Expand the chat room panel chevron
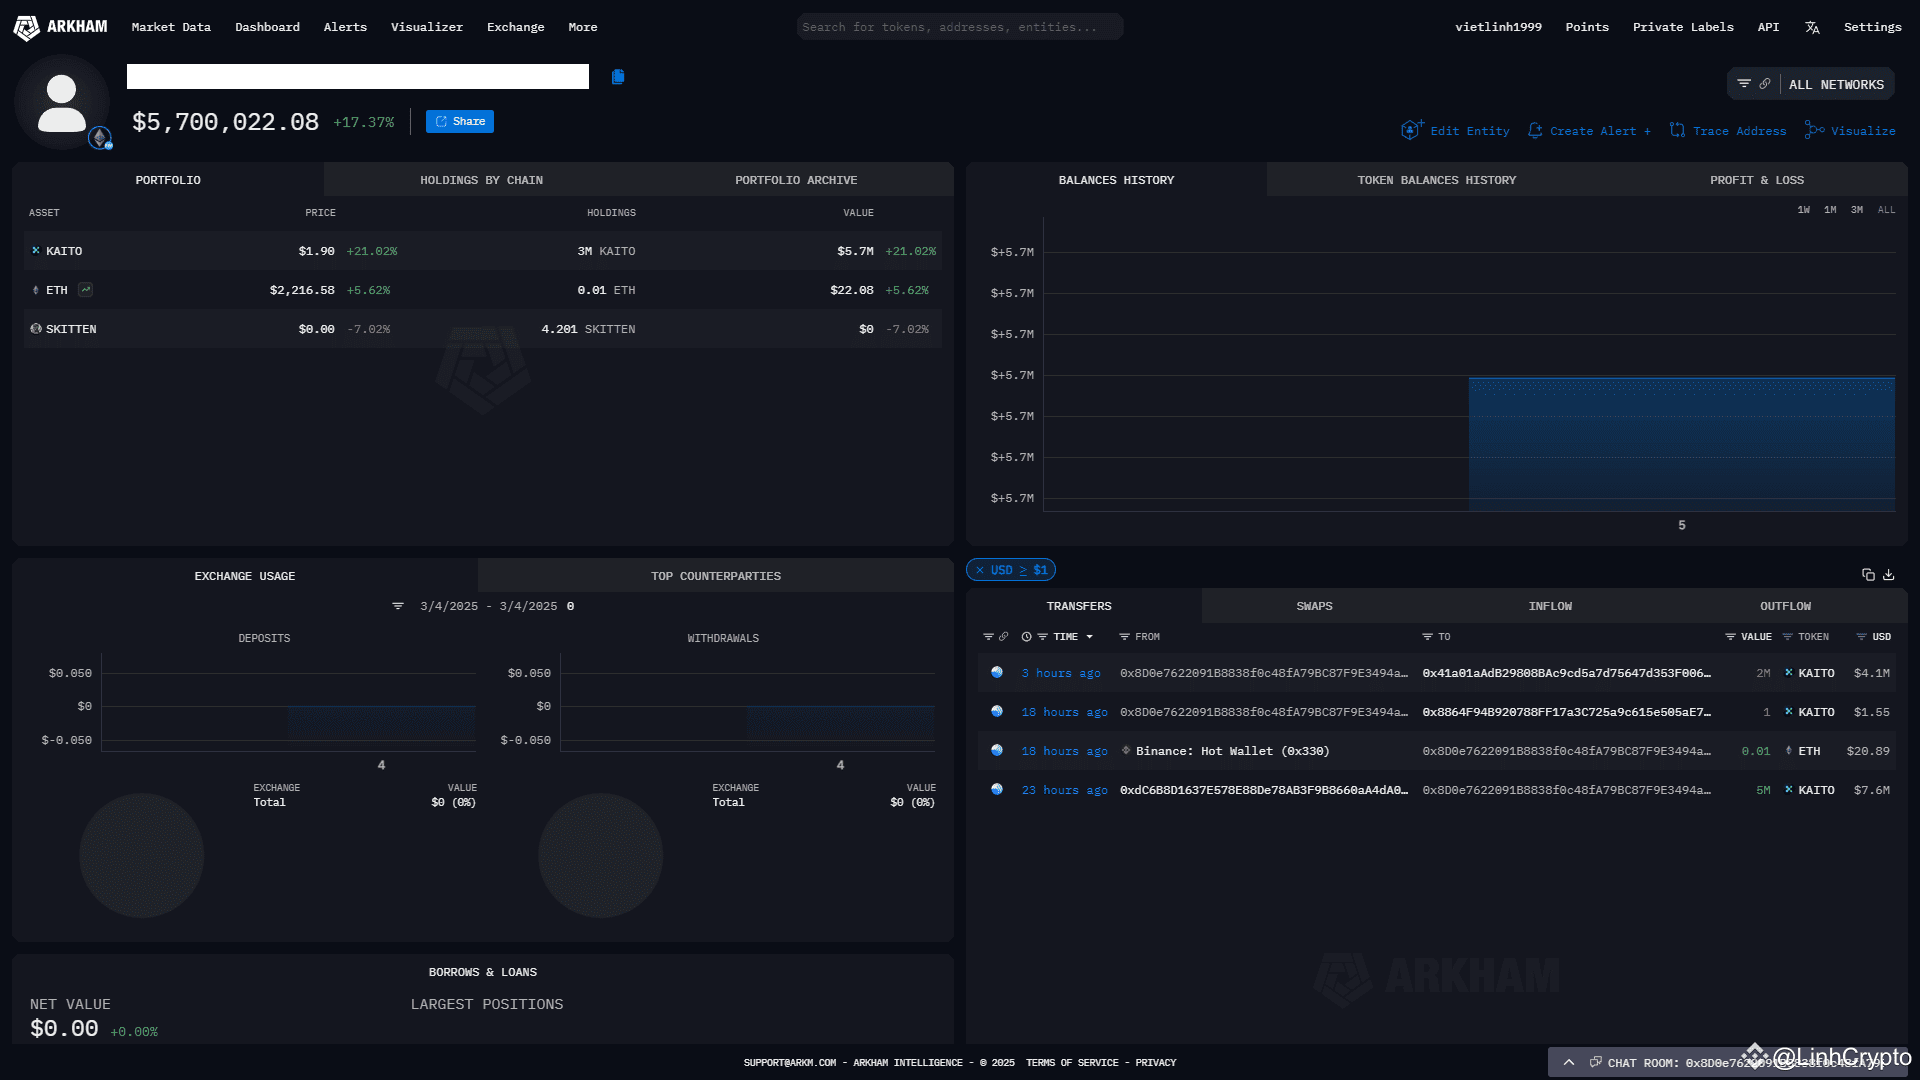Image resolution: width=1920 pixels, height=1080 pixels. [x=1569, y=1062]
